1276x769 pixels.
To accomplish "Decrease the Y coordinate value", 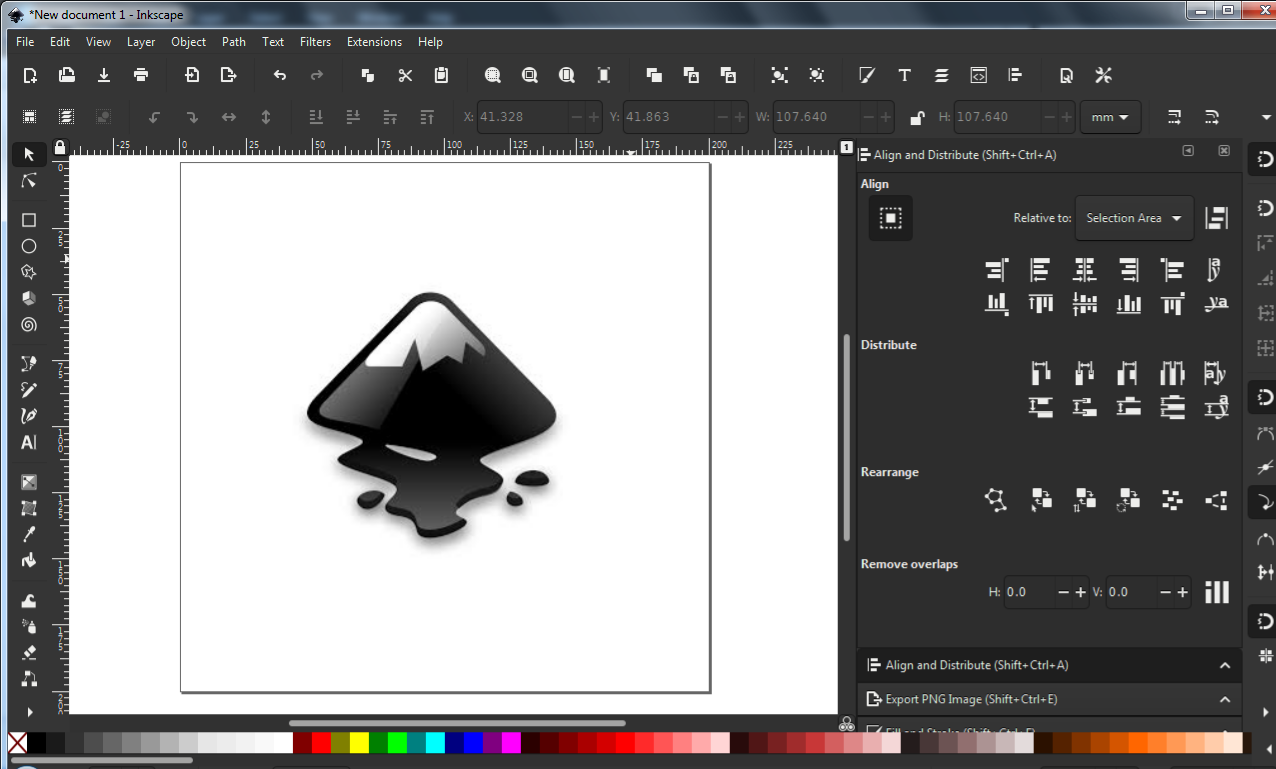I will (722, 117).
